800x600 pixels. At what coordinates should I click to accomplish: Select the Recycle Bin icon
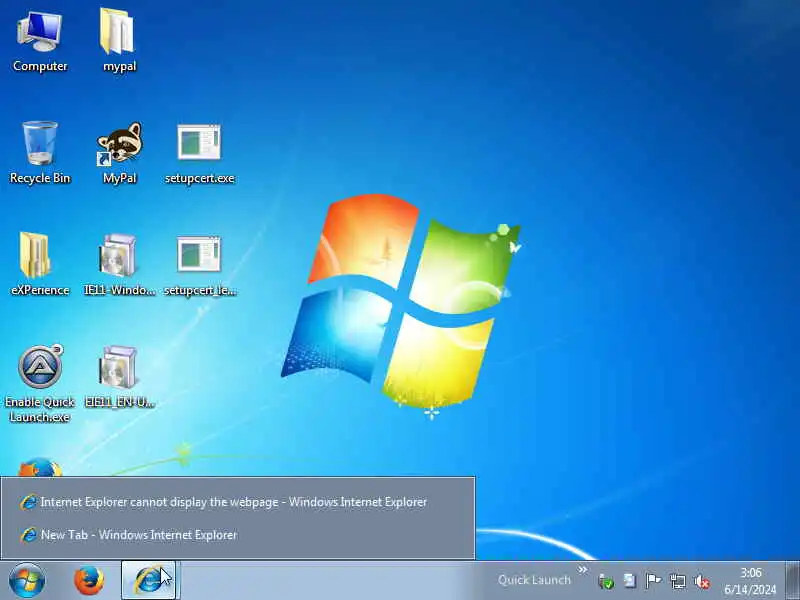pyautogui.click(x=40, y=153)
